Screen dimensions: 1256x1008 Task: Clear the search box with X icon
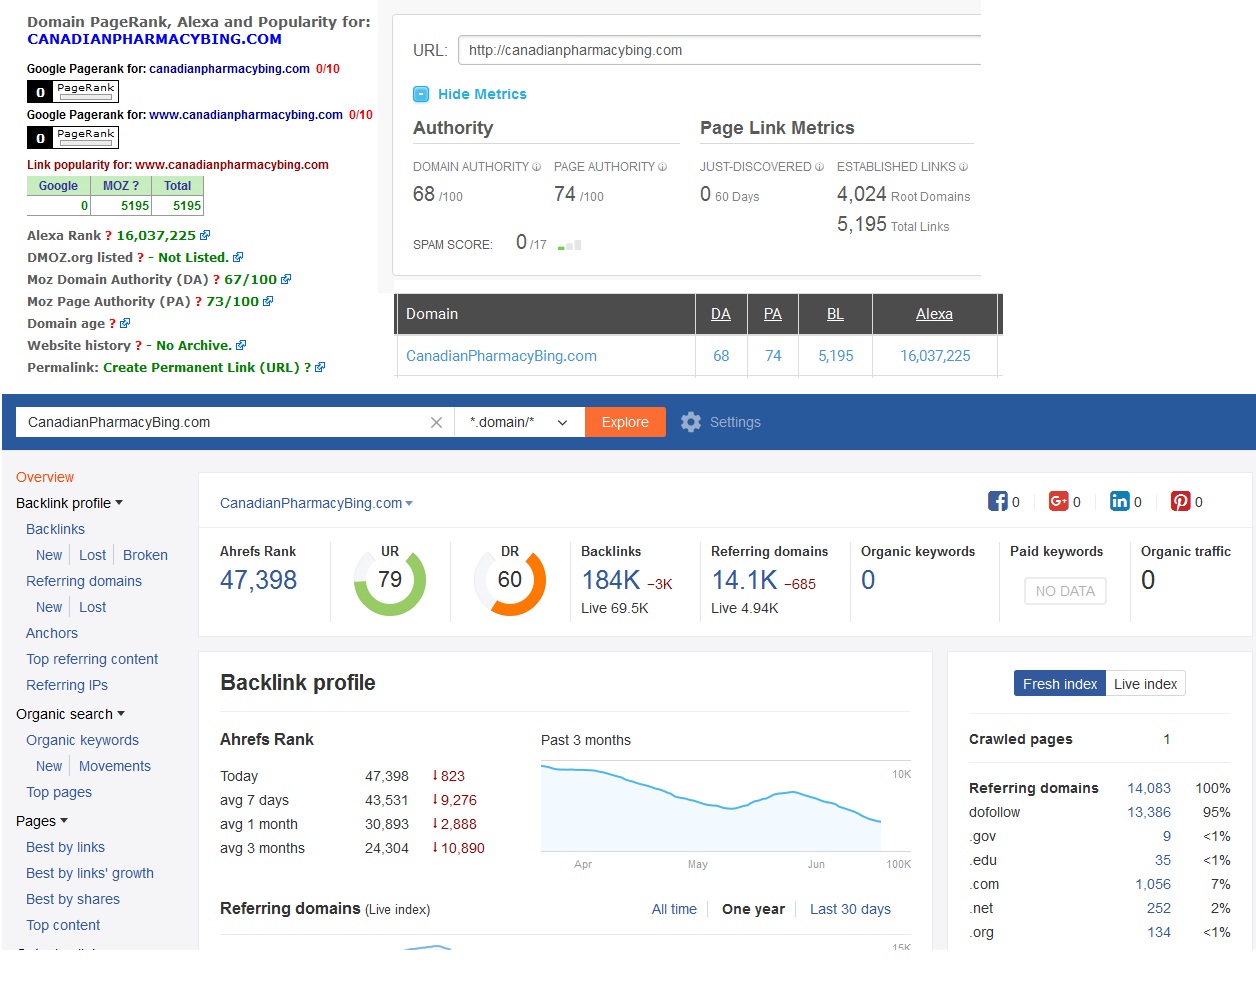(436, 423)
